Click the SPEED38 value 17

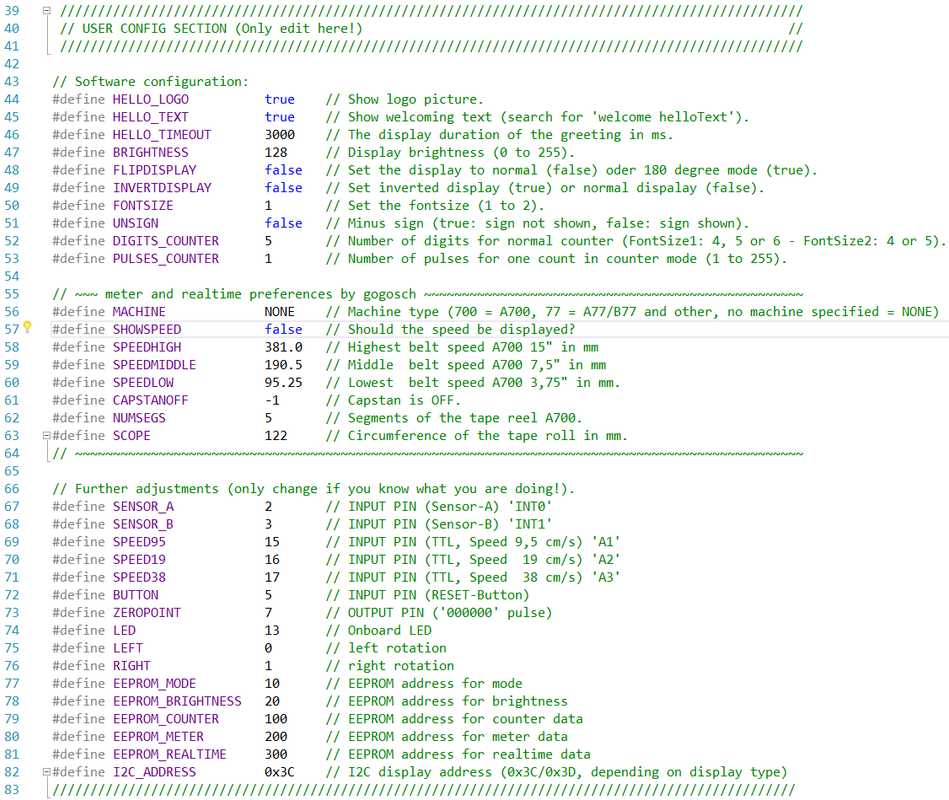(272, 577)
